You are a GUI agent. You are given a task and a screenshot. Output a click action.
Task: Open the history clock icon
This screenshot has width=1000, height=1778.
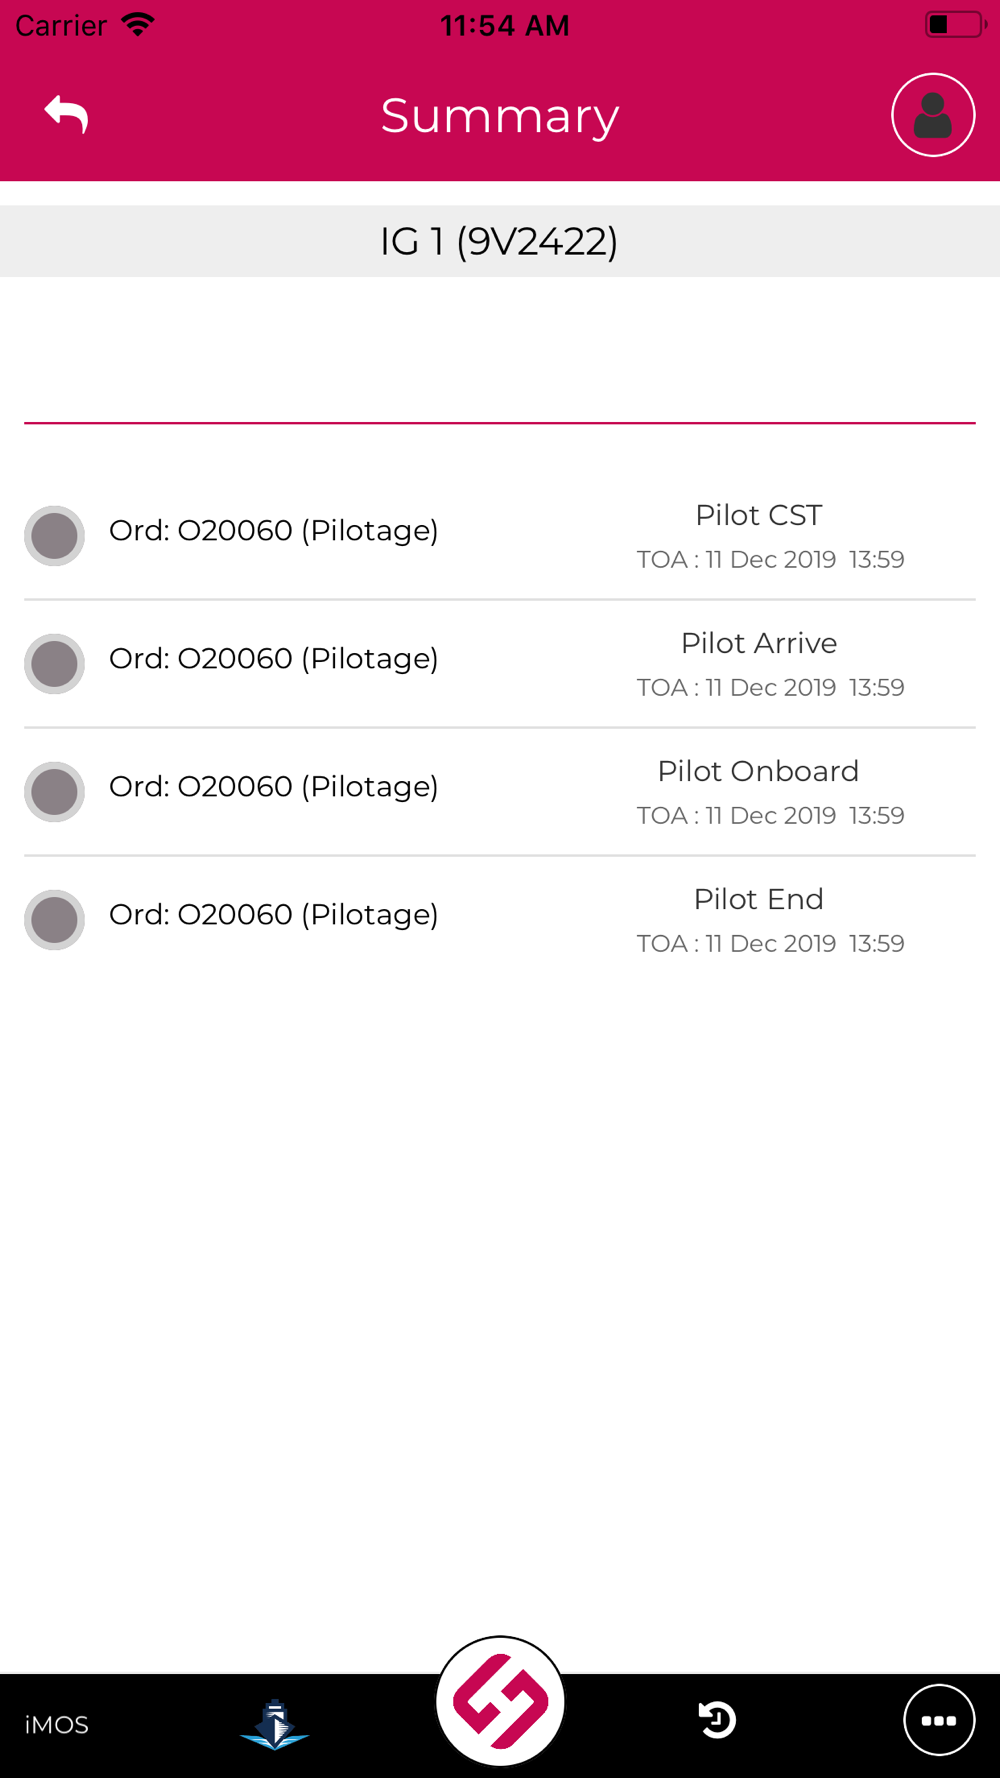point(717,1720)
